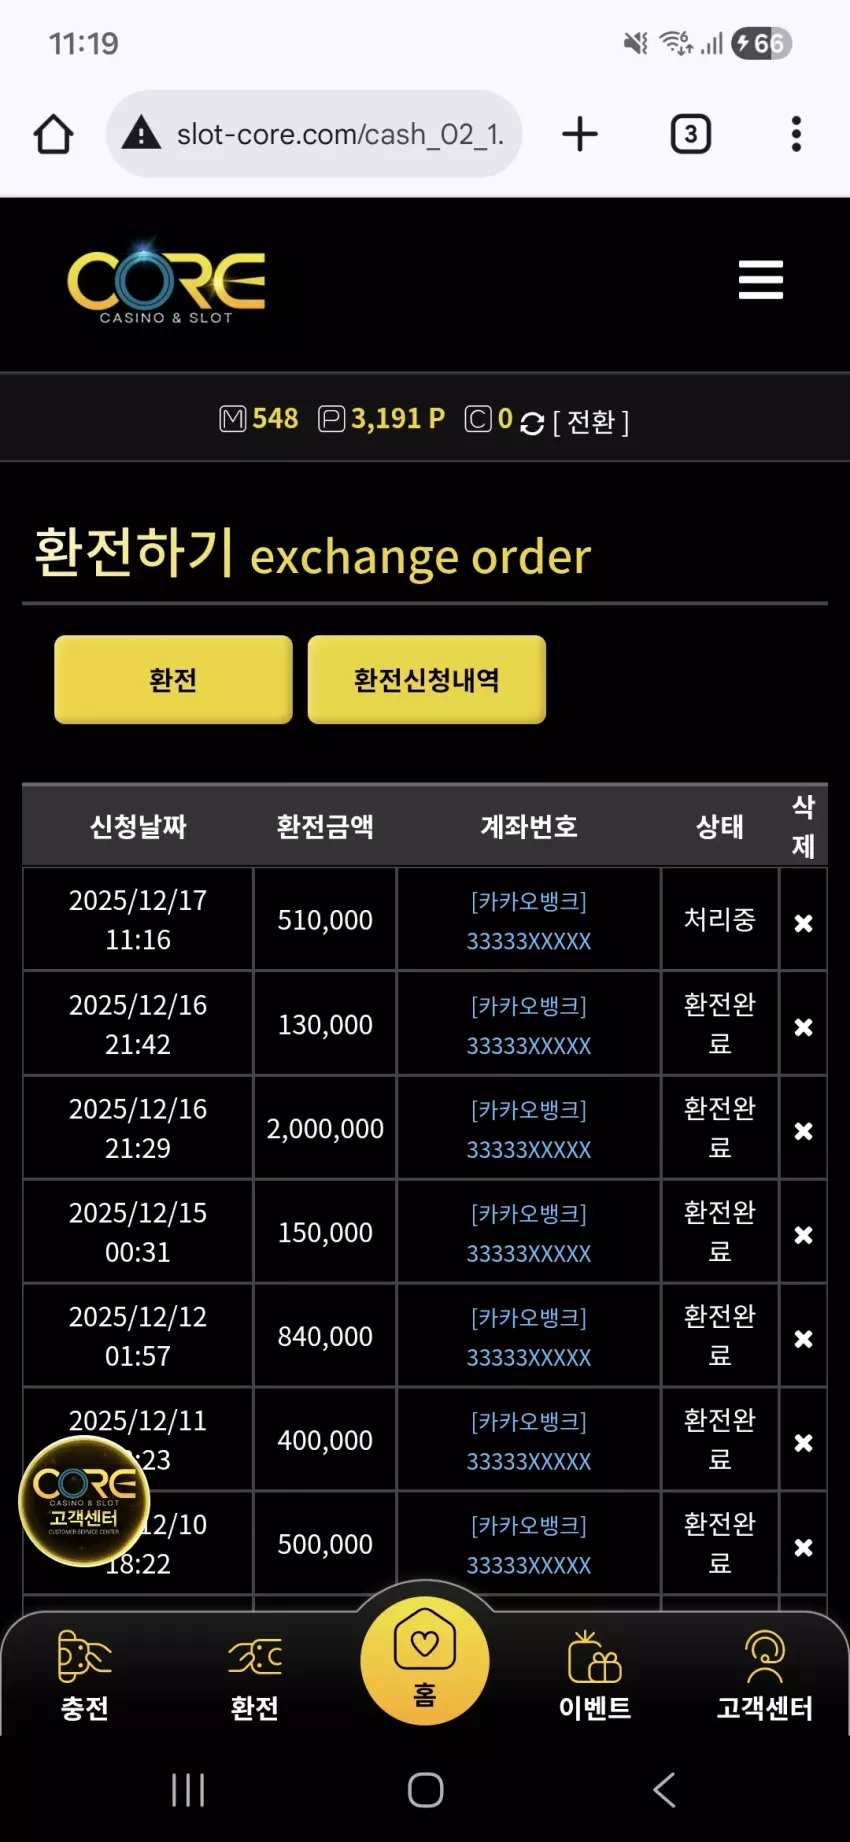Switch to the 환전신청내역 tab
850x1842 pixels.
[427, 680]
